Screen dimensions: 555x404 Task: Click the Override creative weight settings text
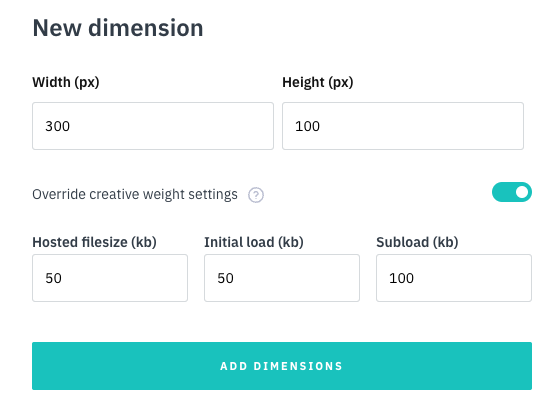tap(135, 194)
